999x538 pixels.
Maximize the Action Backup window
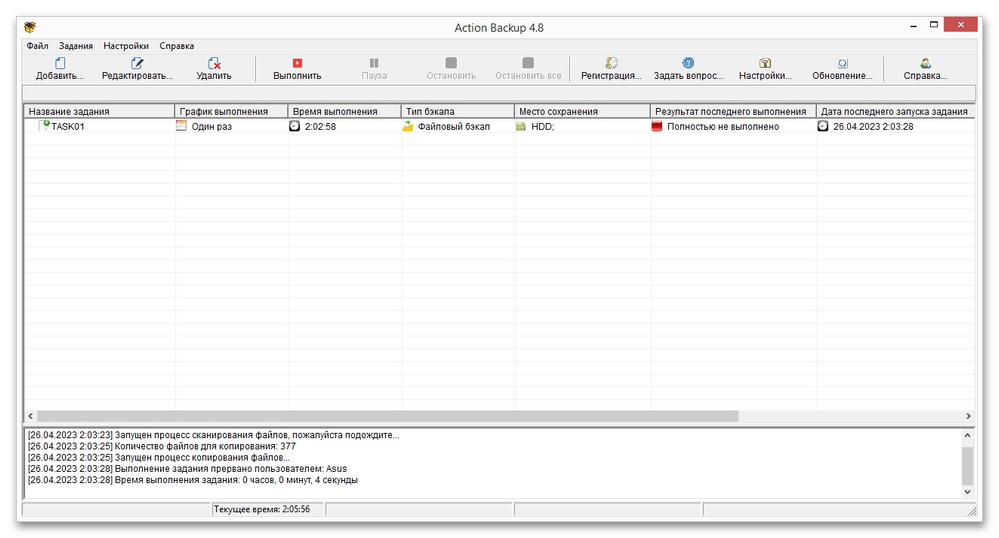coord(933,25)
